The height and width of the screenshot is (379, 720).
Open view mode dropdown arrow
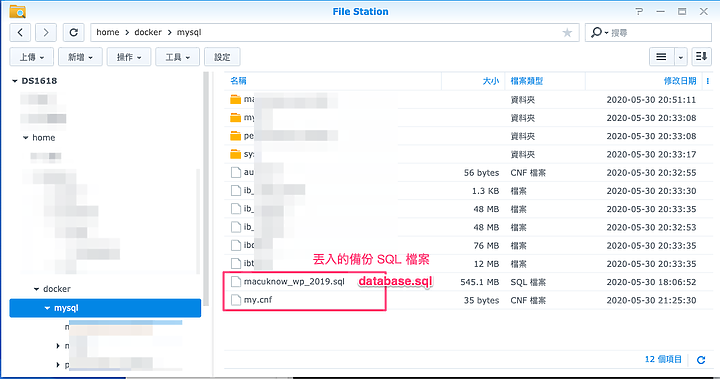(681, 57)
